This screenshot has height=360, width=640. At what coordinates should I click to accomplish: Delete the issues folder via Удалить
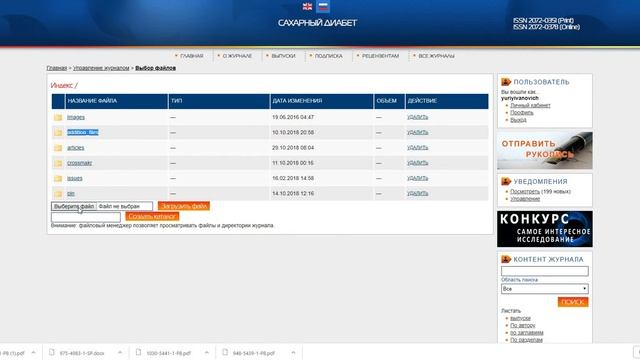(418, 178)
